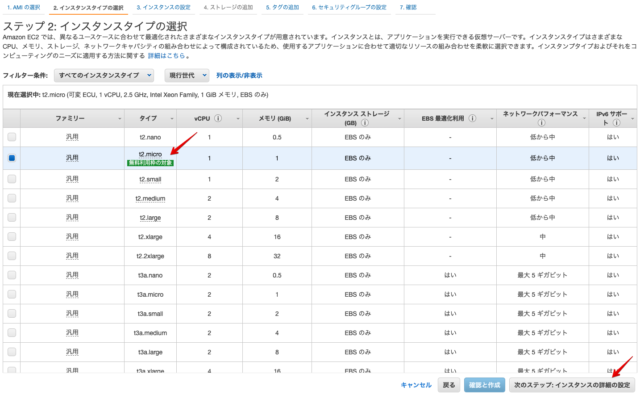640x395 pixels.
Task: Click the キャンセル link
Action: pos(416,385)
